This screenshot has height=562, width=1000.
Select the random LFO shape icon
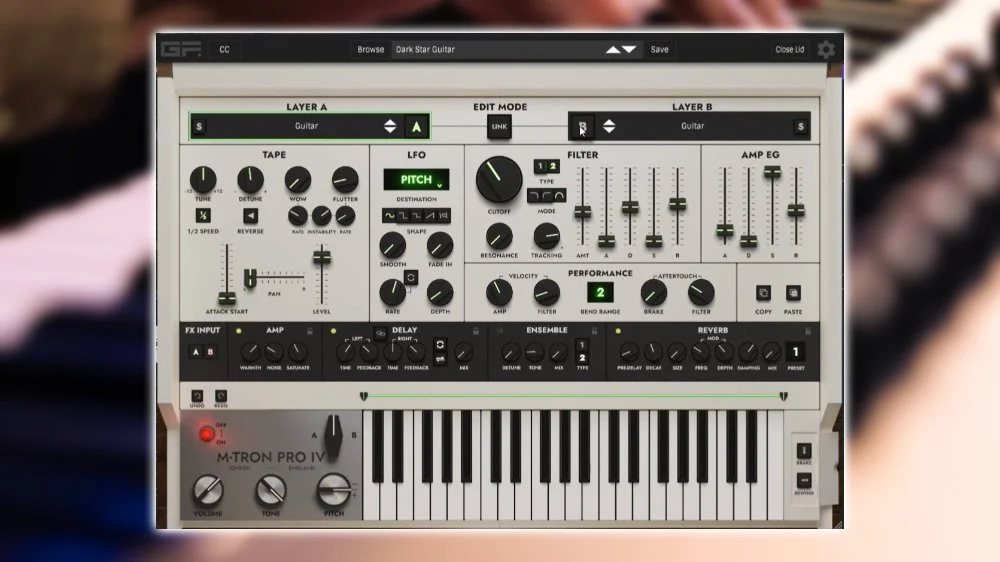click(444, 216)
